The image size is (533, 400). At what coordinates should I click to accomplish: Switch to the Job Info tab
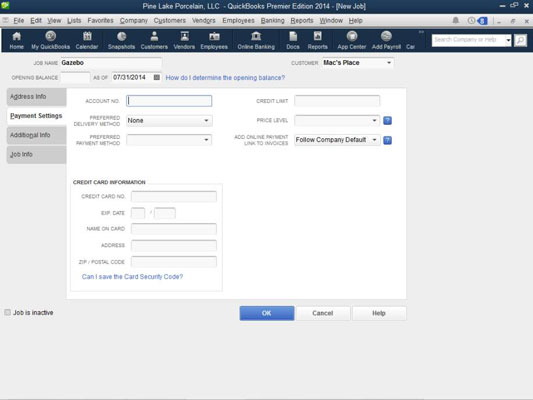coord(36,155)
